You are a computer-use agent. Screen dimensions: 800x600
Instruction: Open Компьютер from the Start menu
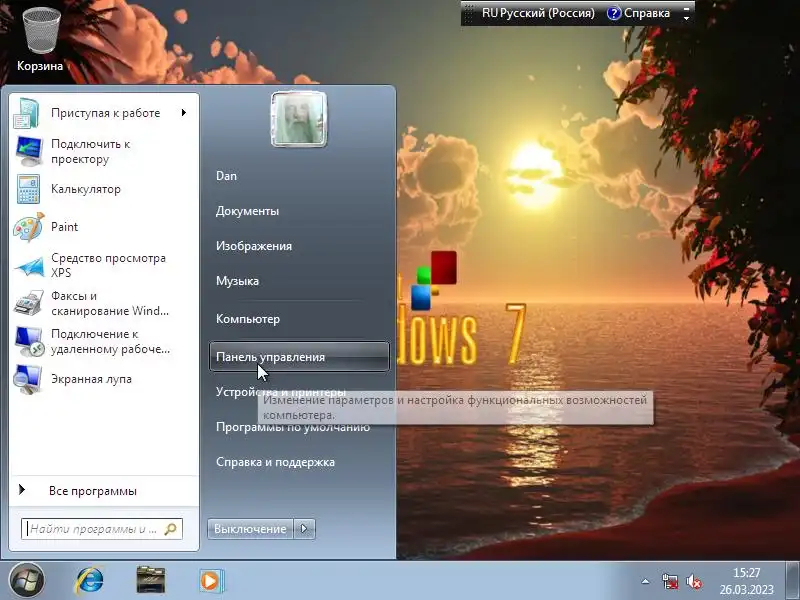click(x=248, y=319)
